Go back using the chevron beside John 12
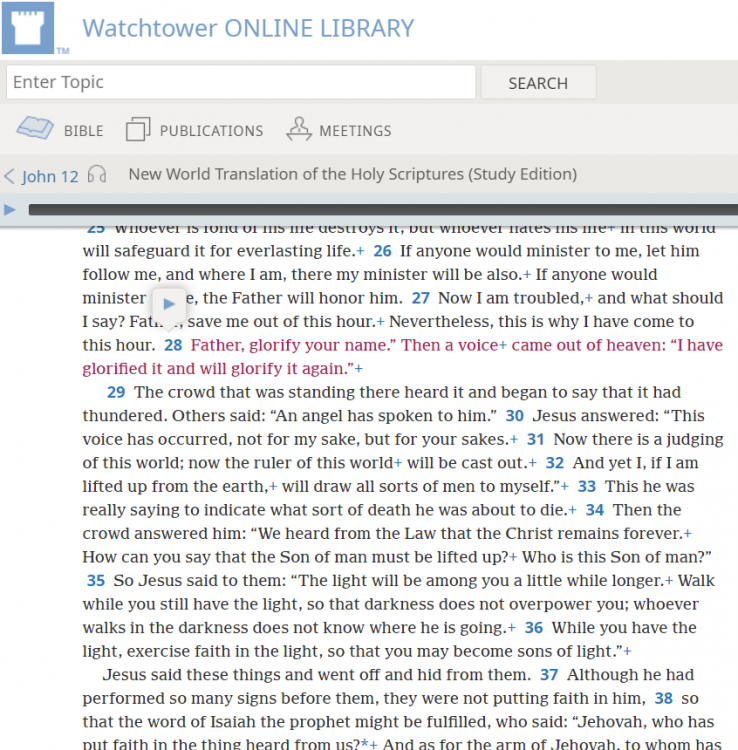Image resolution: width=738 pixels, height=750 pixels. 10,176
